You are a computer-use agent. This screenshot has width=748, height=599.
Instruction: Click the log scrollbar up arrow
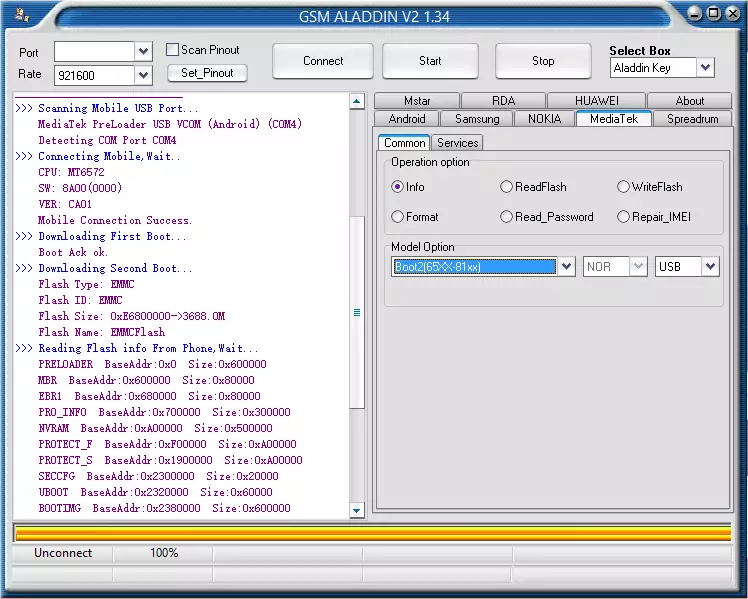pyautogui.click(x=357, y=101)
